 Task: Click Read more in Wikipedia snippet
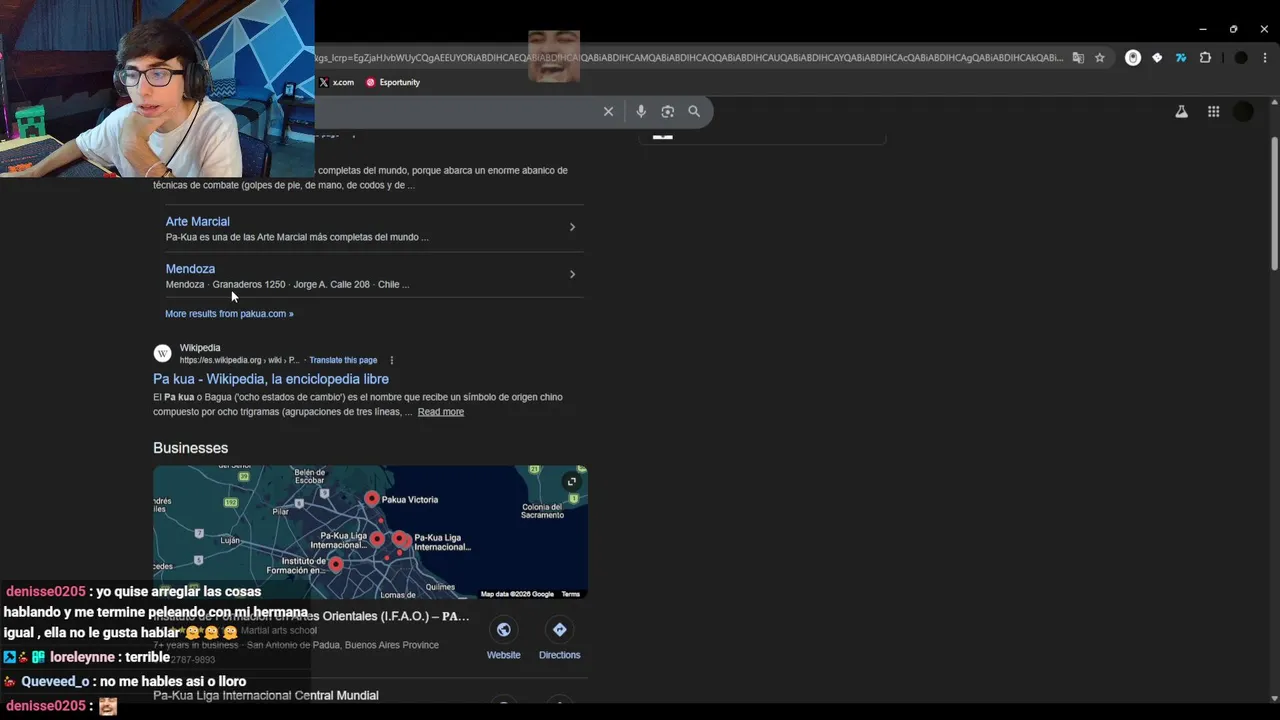(441, 412)
